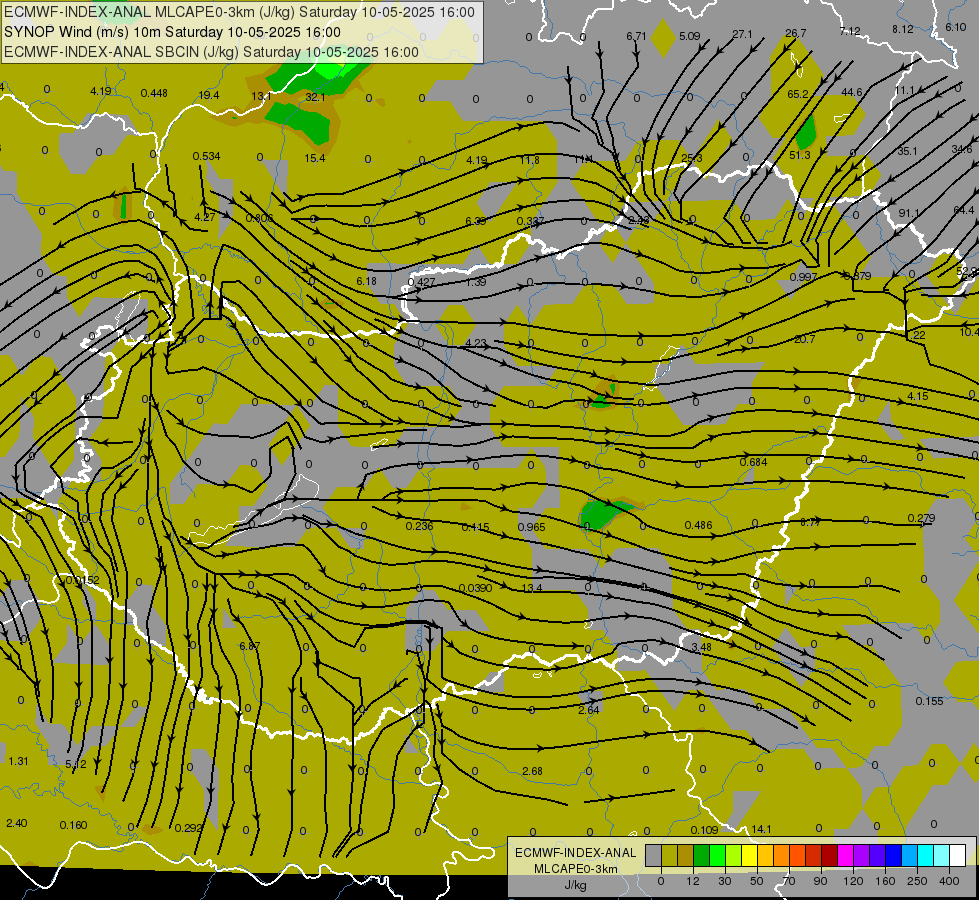Viewport: 979px width, 900px height.
Task: Click legend scale label '50'
Action: pyautogui.click(x=756, y=881)
